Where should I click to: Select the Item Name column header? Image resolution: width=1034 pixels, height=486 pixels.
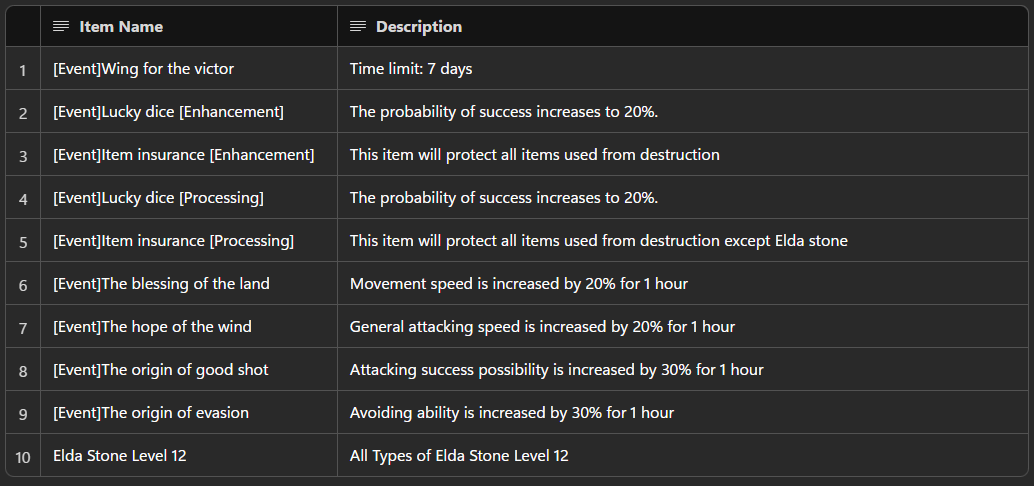click(189, 26)
